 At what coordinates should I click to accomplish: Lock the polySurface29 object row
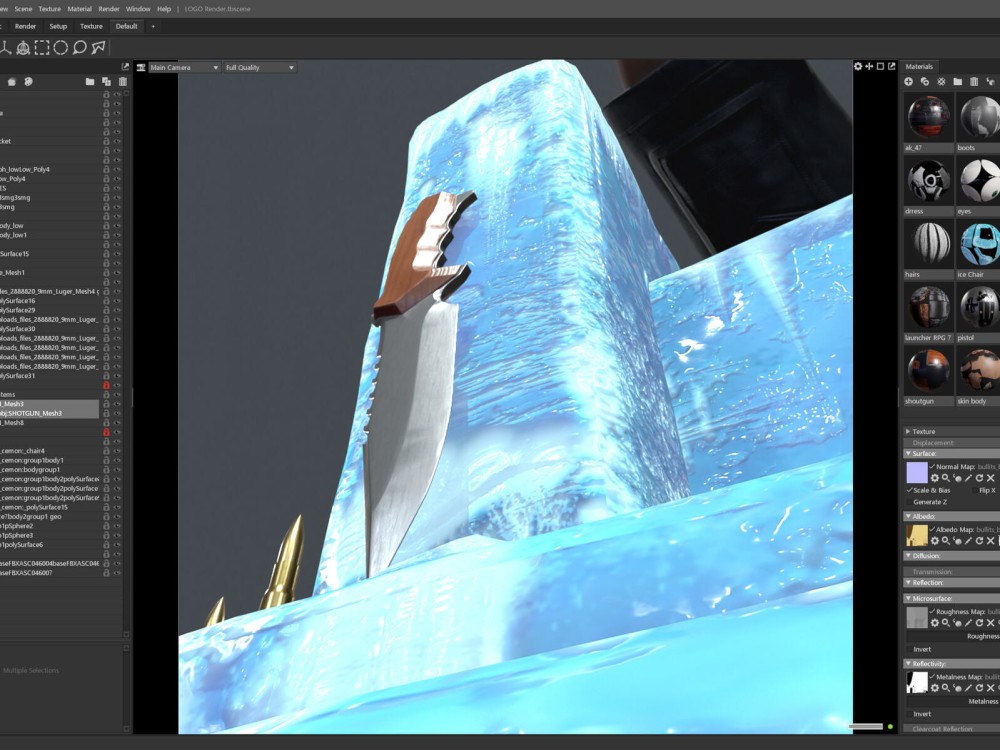click(x=107, y=310)
